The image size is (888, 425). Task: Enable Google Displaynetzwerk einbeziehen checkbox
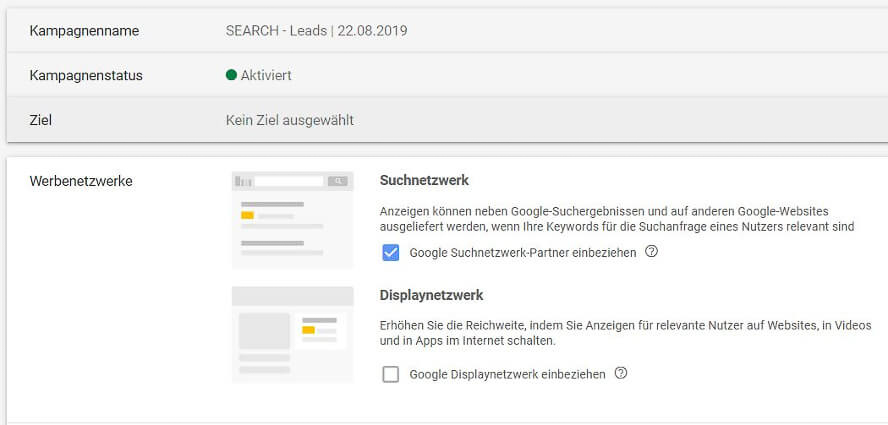tap(391, 374)
